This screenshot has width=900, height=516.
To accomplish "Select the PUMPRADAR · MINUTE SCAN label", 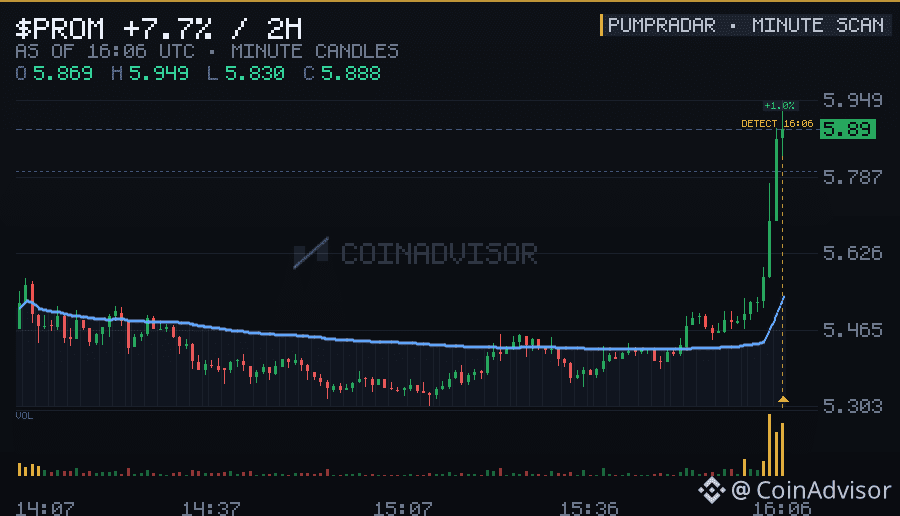I will pyautogui.click(x=746, y=25).
